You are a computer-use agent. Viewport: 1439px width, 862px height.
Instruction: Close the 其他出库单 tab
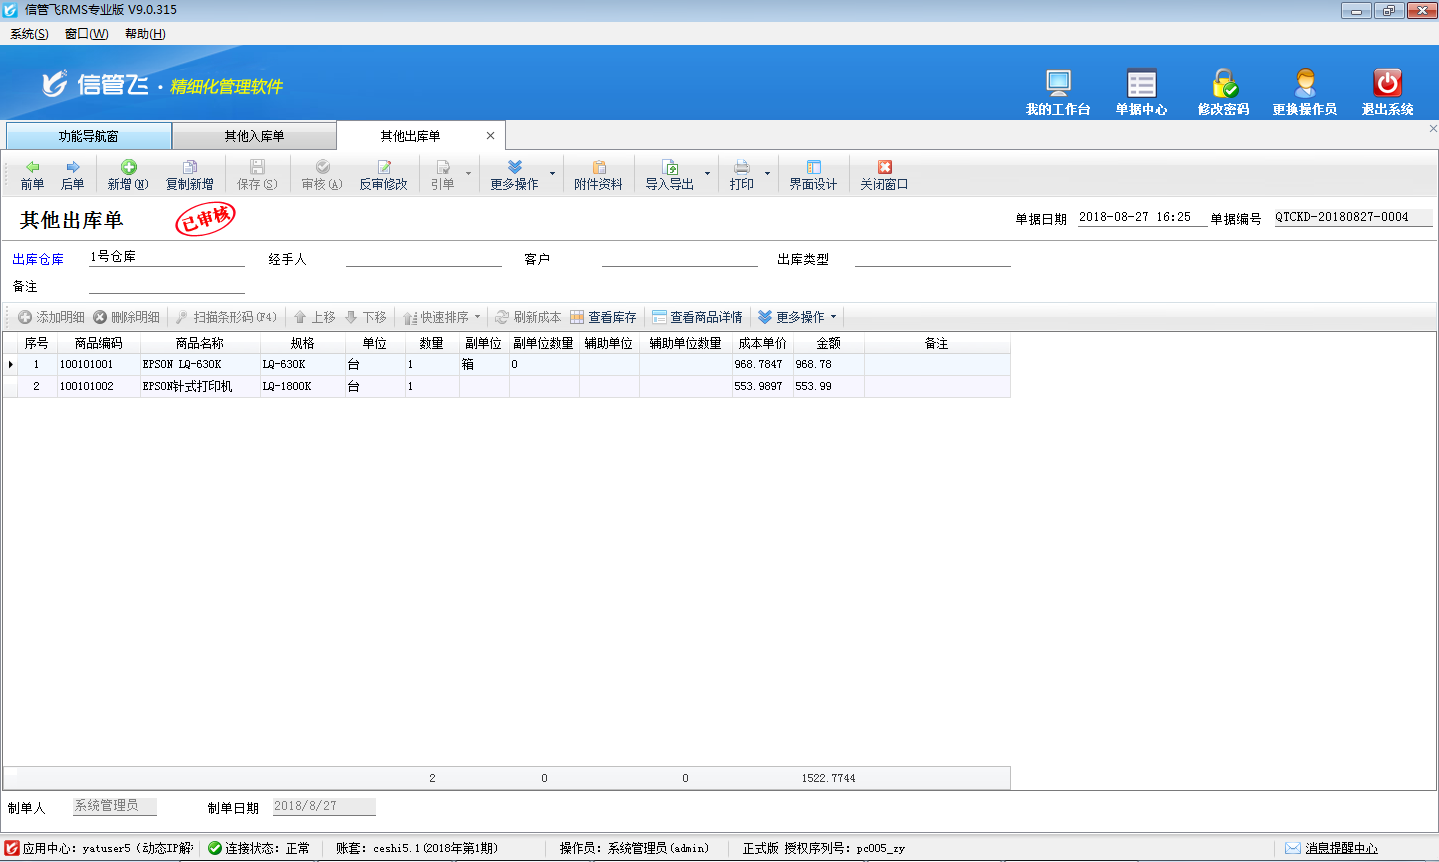pos(490,136)
